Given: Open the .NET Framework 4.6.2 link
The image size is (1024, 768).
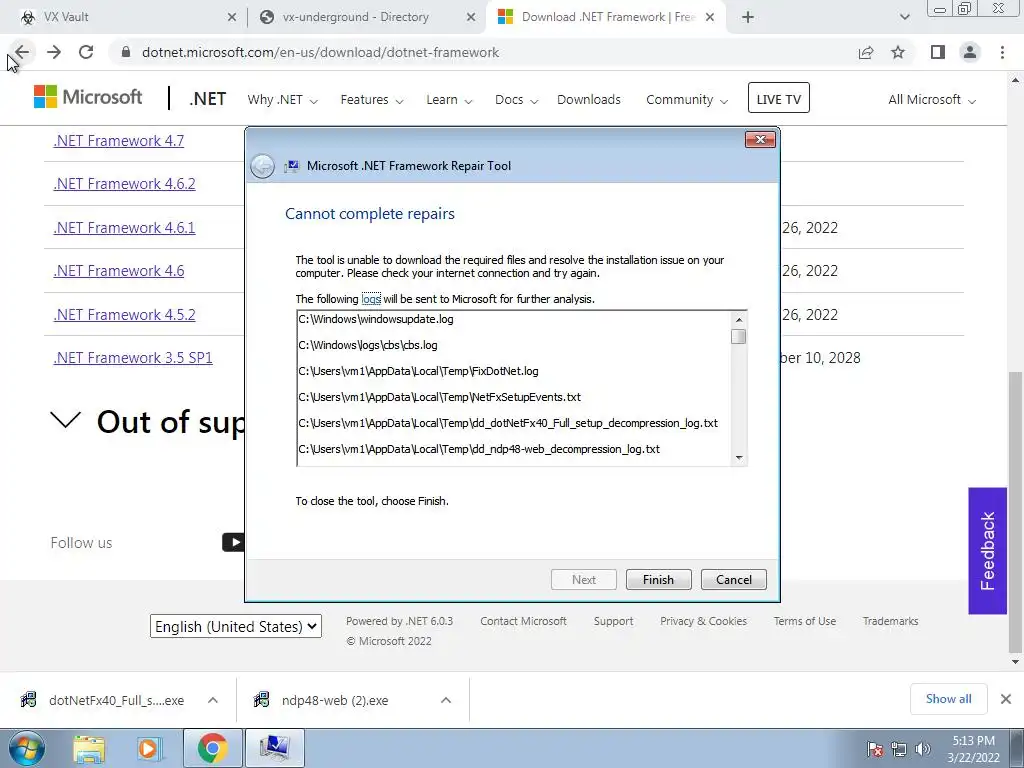Looking at the screenshot, I should pos(124,184).
